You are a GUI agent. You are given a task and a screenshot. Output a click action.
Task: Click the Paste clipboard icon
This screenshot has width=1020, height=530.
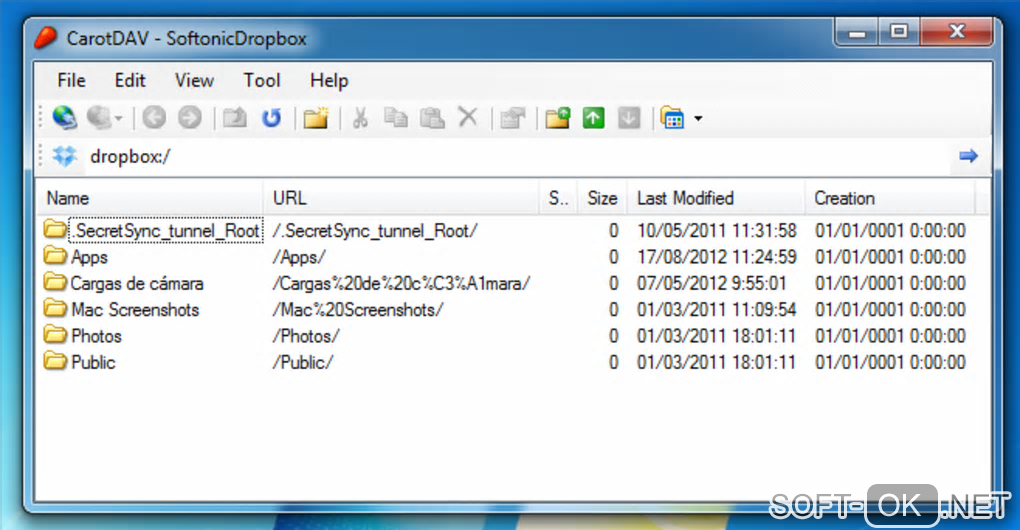(432, 118)
